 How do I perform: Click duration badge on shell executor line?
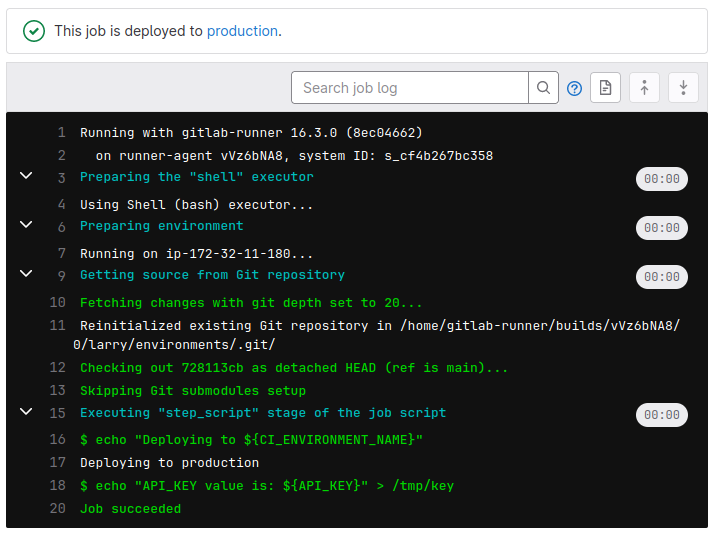661,179
